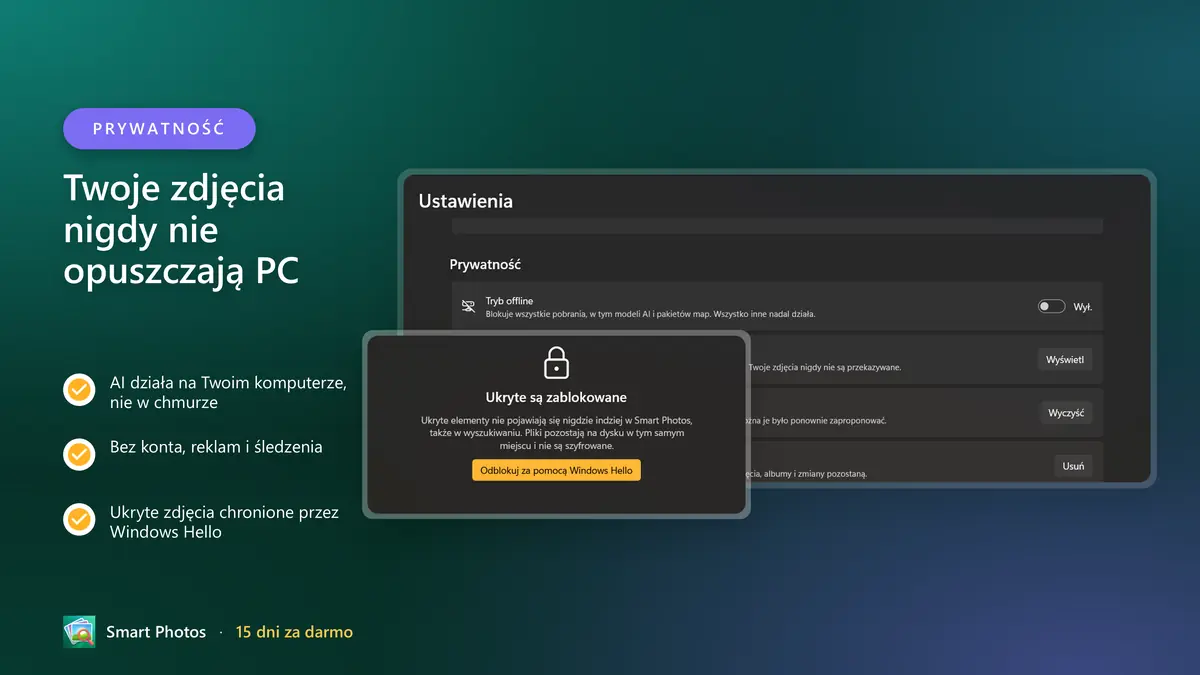Click the Usuń button
The height and width of the screenshot is (675, 1200).
(x=1073, y=466)
